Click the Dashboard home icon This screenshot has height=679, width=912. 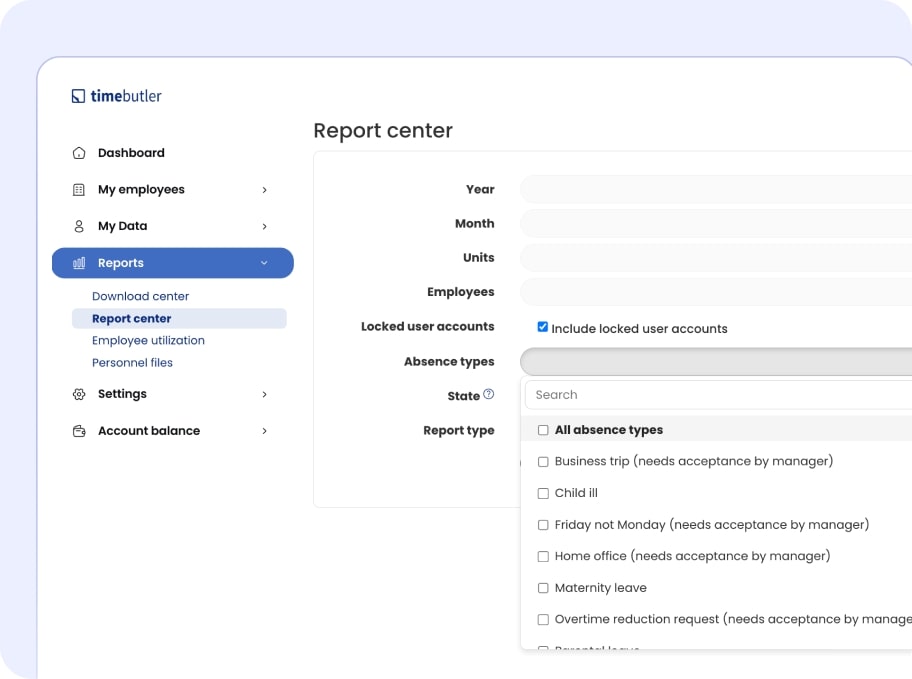pos(79,153)
